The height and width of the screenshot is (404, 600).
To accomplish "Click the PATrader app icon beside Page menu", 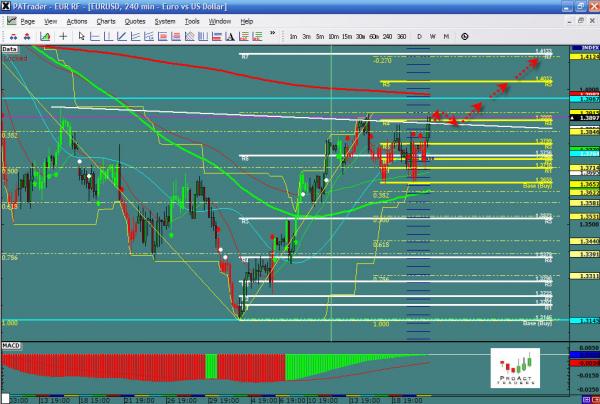I will click(x=11, y=21).
